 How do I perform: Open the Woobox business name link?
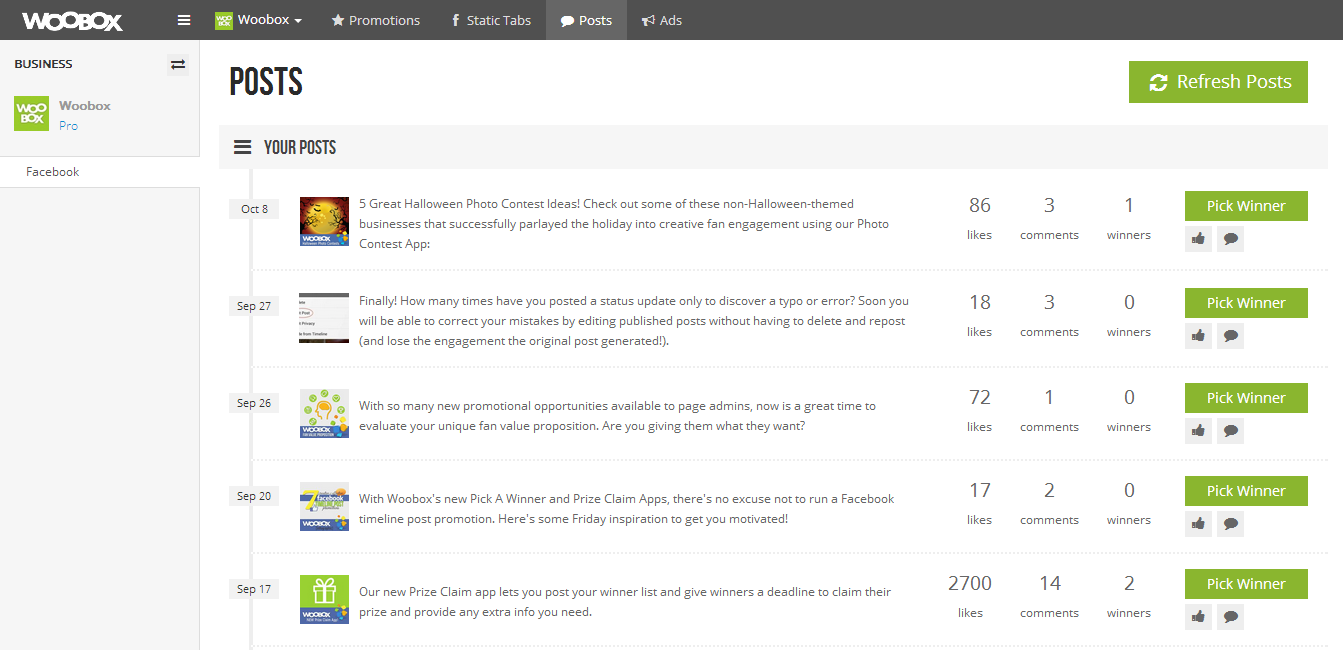coord(85,105)
